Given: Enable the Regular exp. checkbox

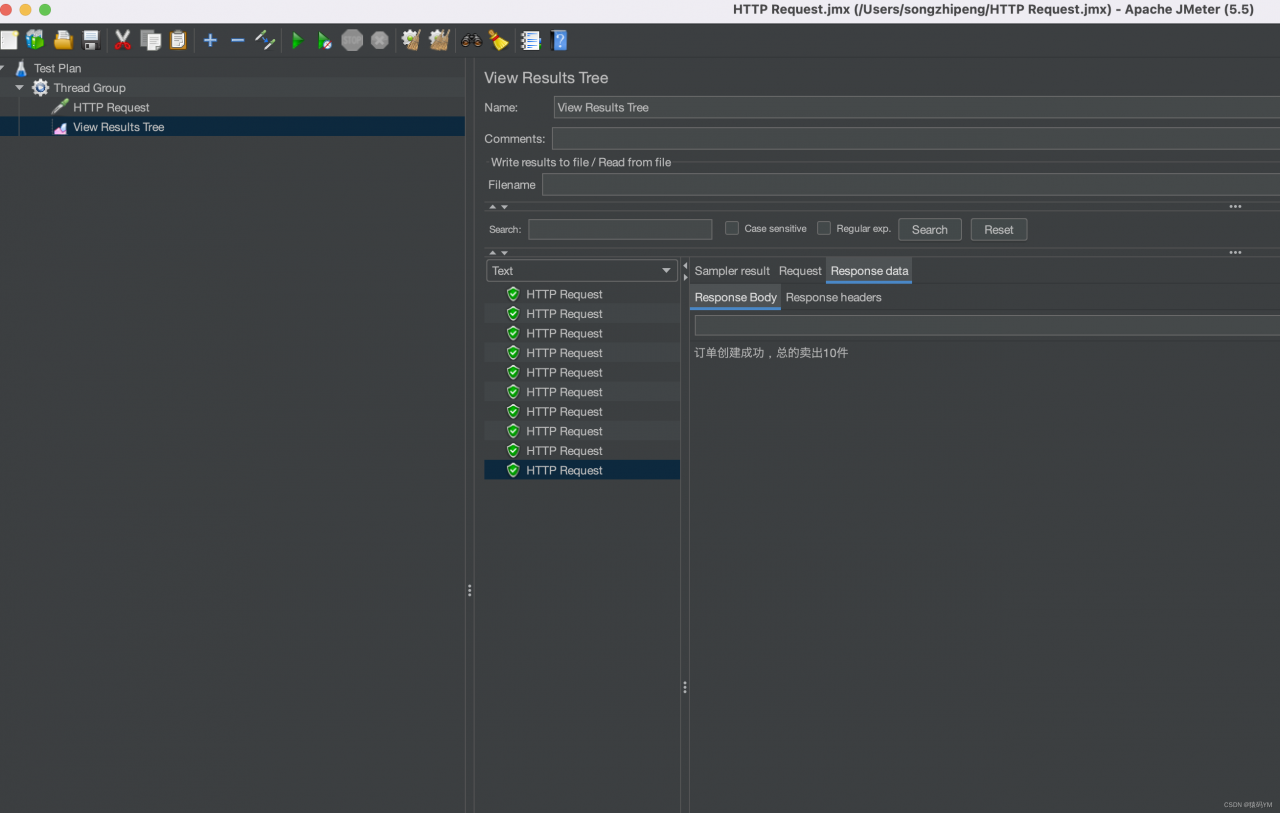Looking at the screenshot, I should click(824, 228).
